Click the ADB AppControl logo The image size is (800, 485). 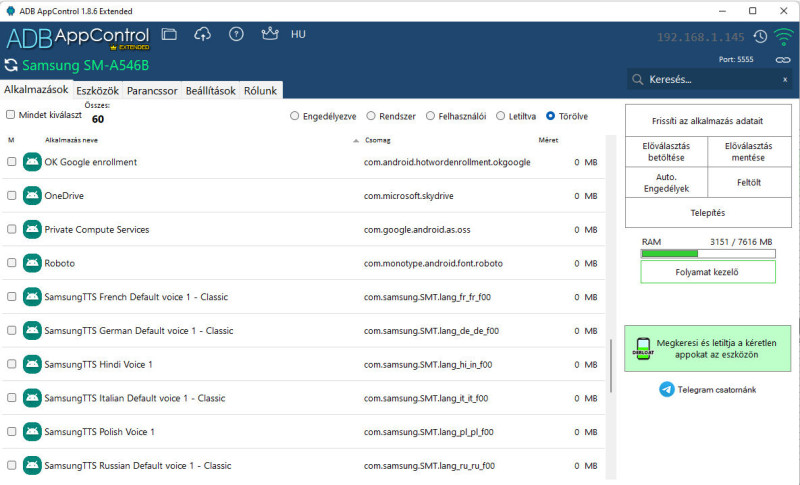coord(78,38)
